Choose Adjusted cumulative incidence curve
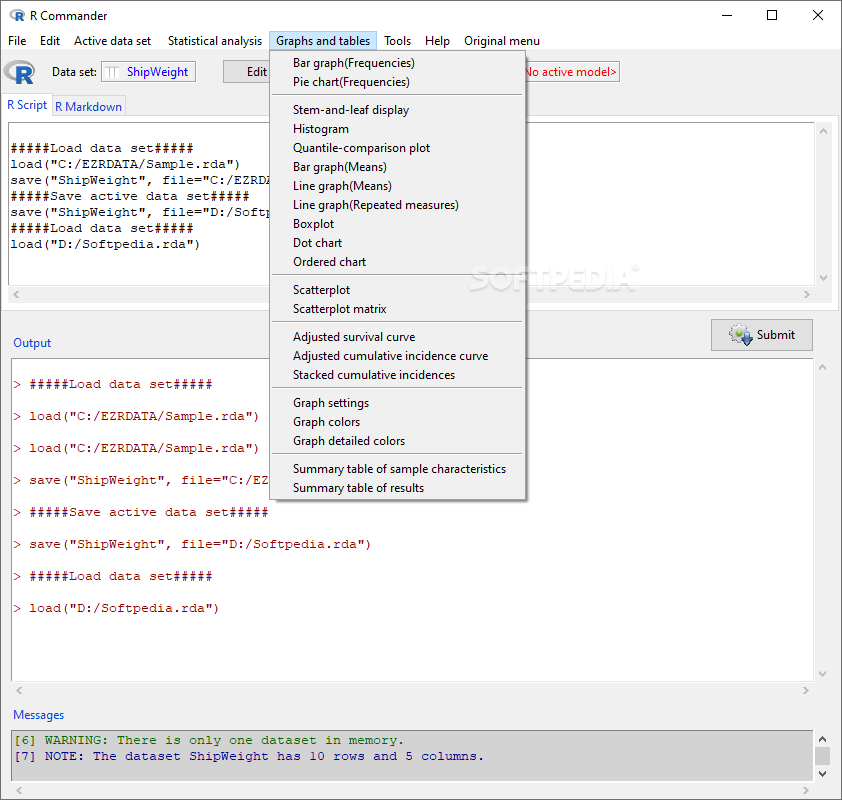This screenshot has width=842, height=800. (x=397, y=355)
